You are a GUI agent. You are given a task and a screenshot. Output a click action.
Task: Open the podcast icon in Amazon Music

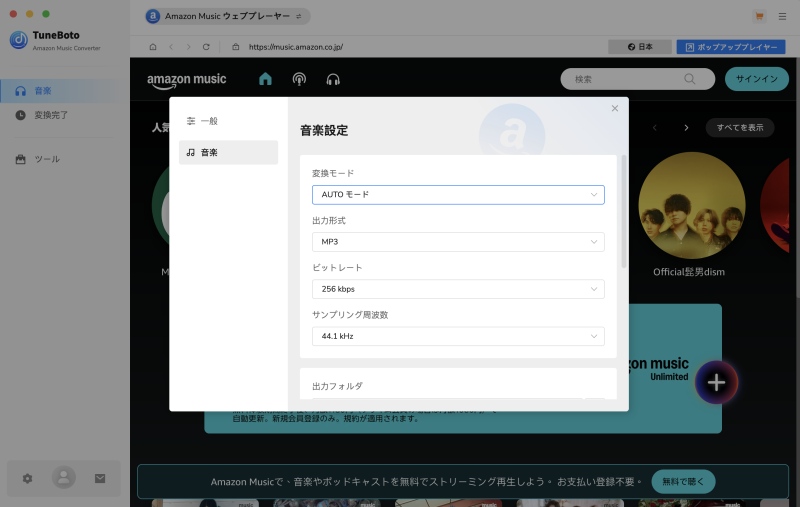pos(299,79)
